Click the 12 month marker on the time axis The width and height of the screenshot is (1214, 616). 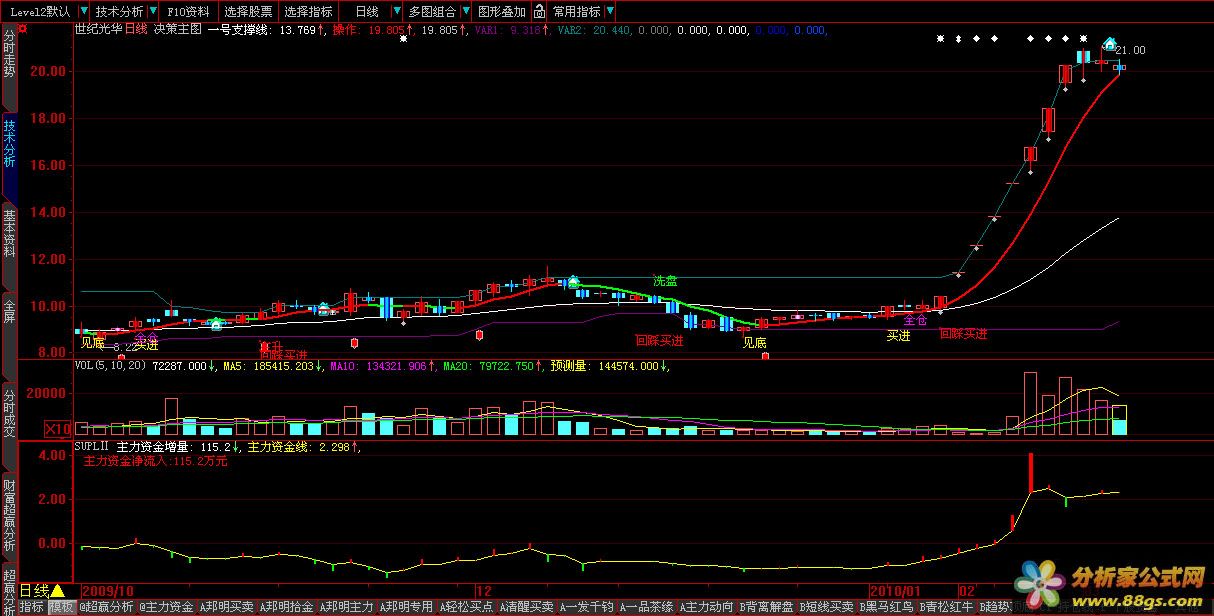[482, 591]
